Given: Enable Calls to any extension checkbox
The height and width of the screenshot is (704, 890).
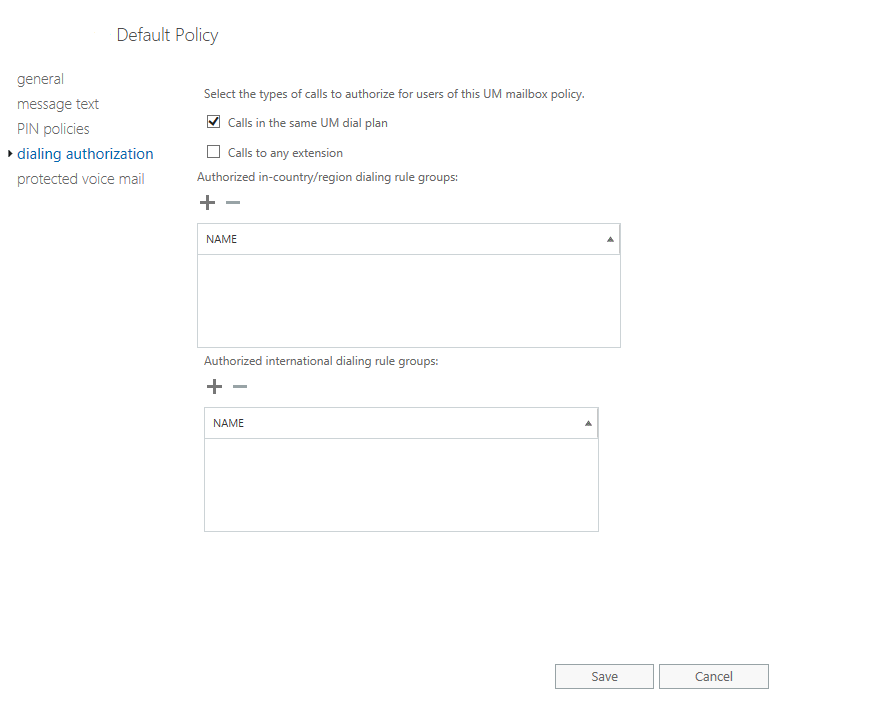Looking at the screenshot, I should pos(213,153).
